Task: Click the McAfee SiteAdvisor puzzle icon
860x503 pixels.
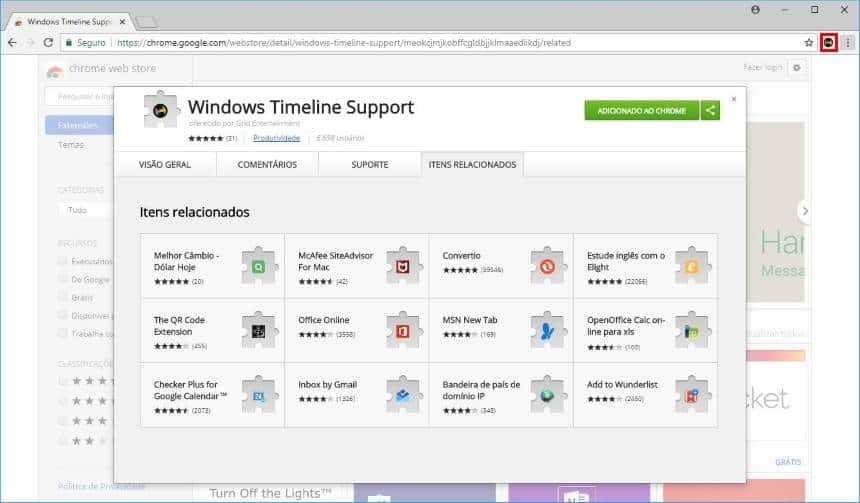Action: click(404, 266)
